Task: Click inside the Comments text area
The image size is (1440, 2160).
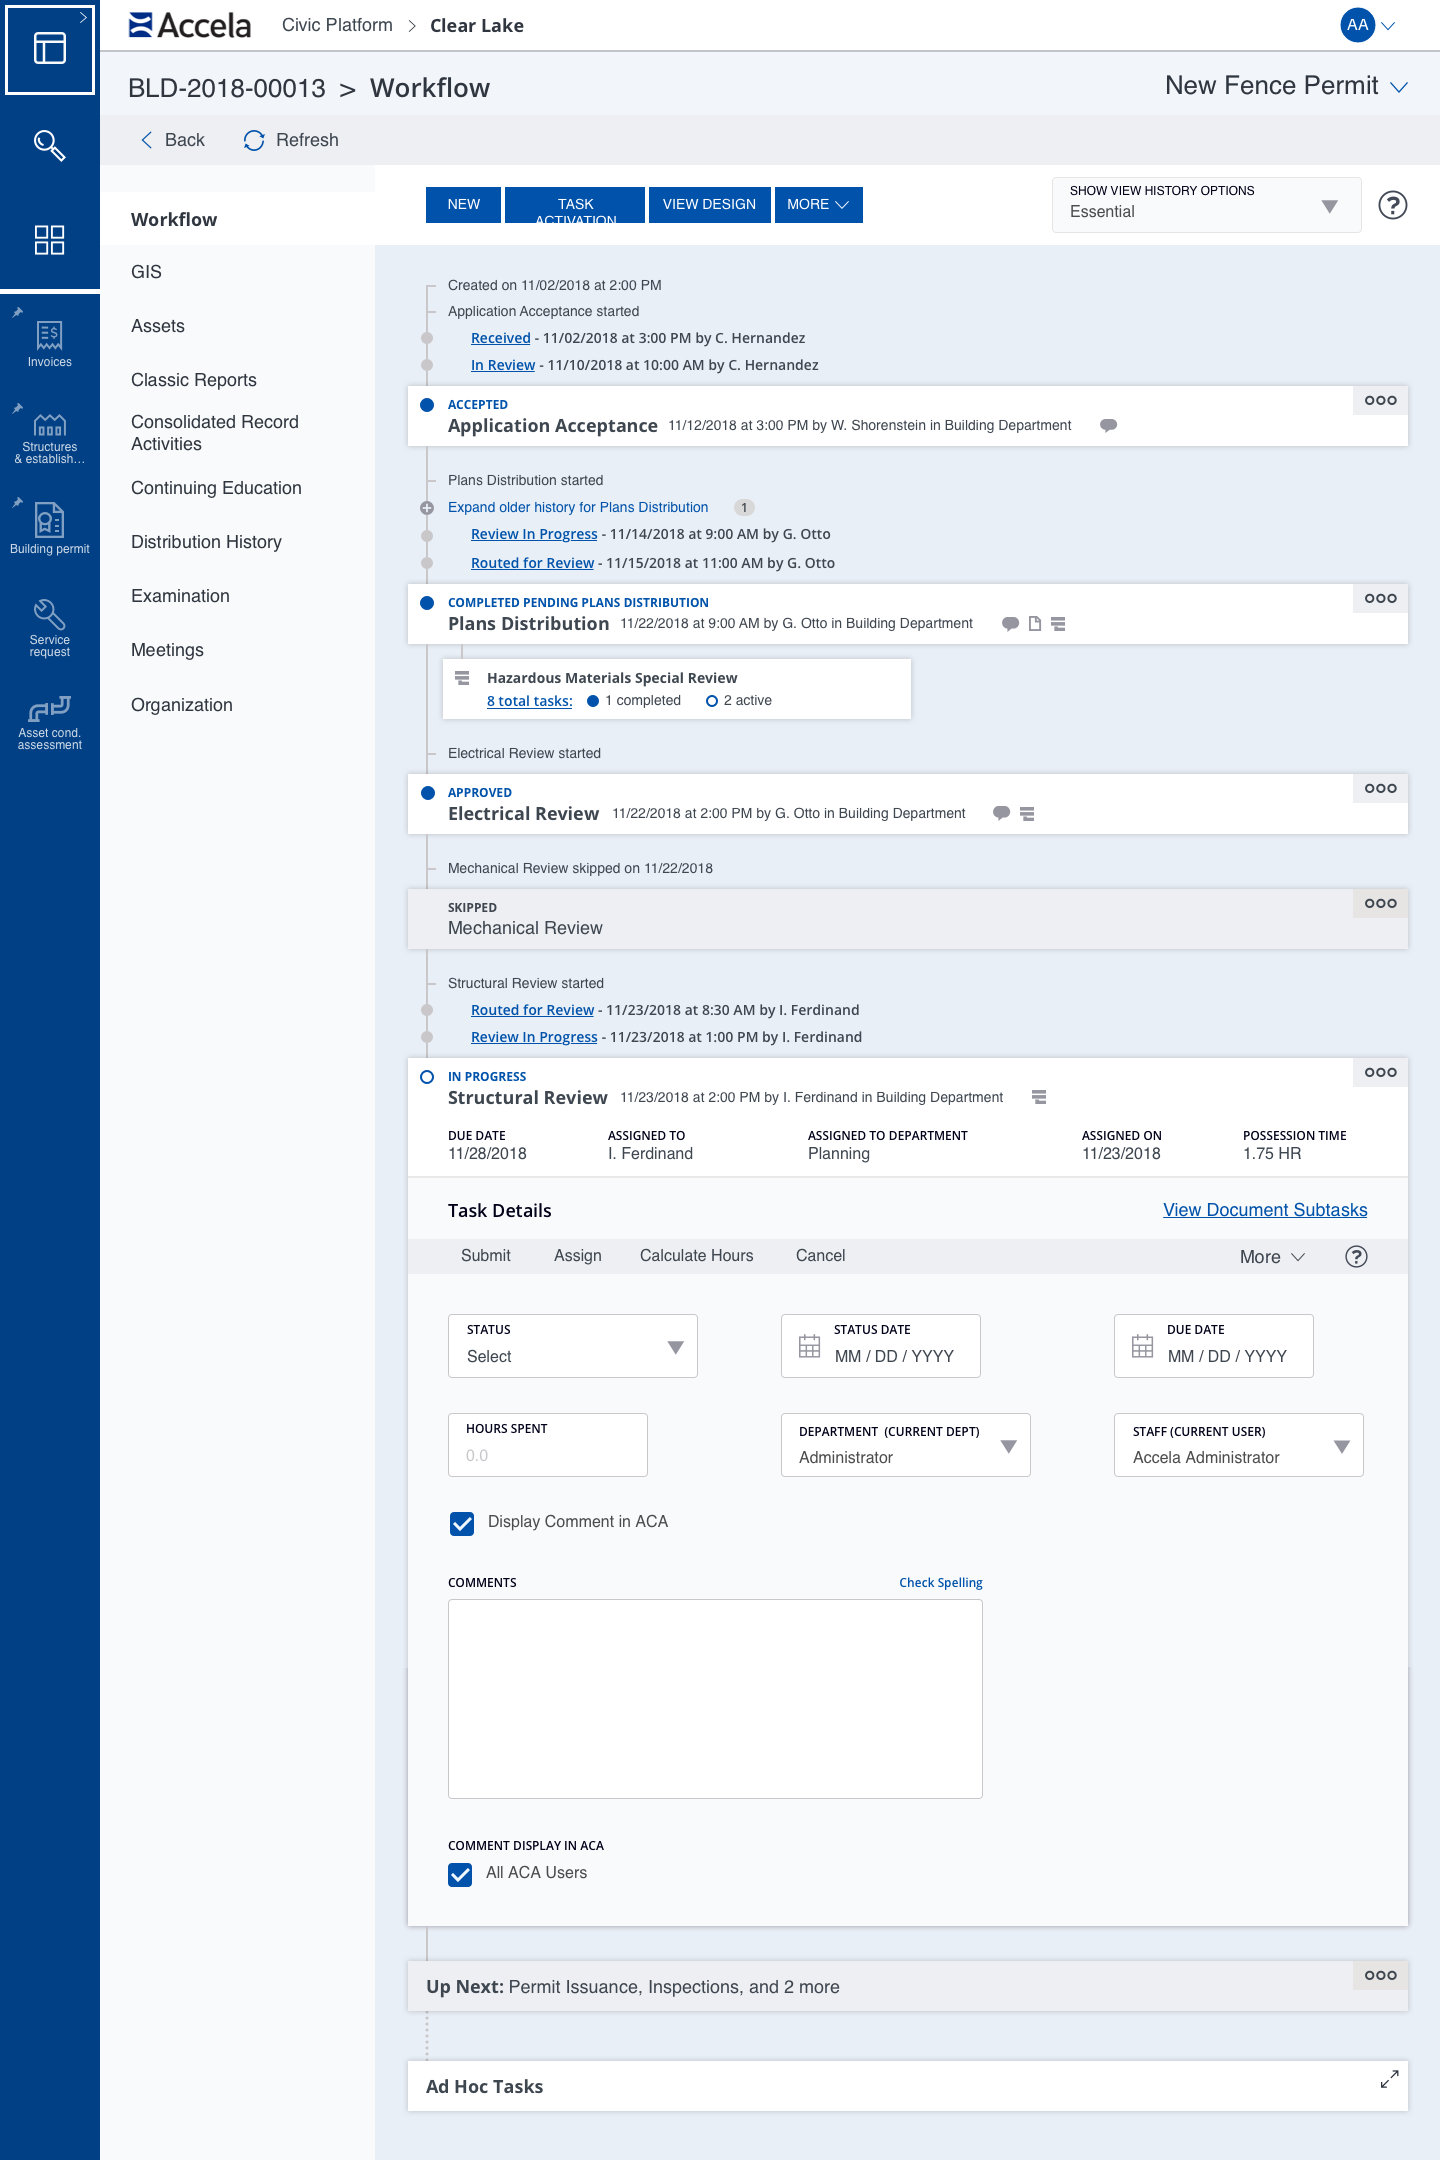Action: (715, 1698)
